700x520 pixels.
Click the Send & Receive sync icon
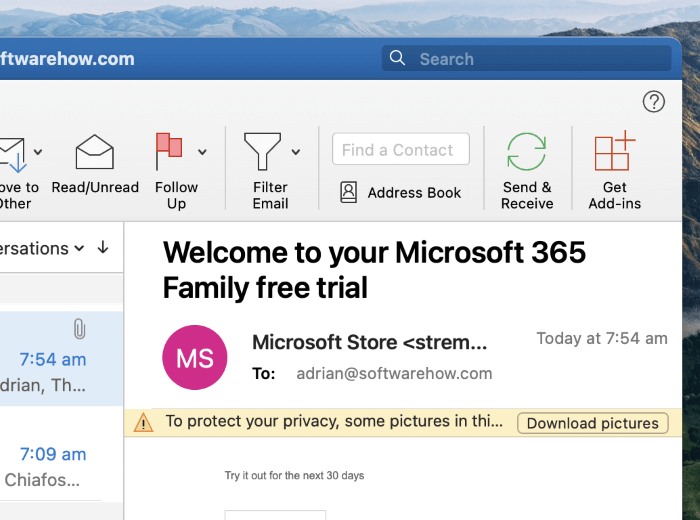pos(527,152)
